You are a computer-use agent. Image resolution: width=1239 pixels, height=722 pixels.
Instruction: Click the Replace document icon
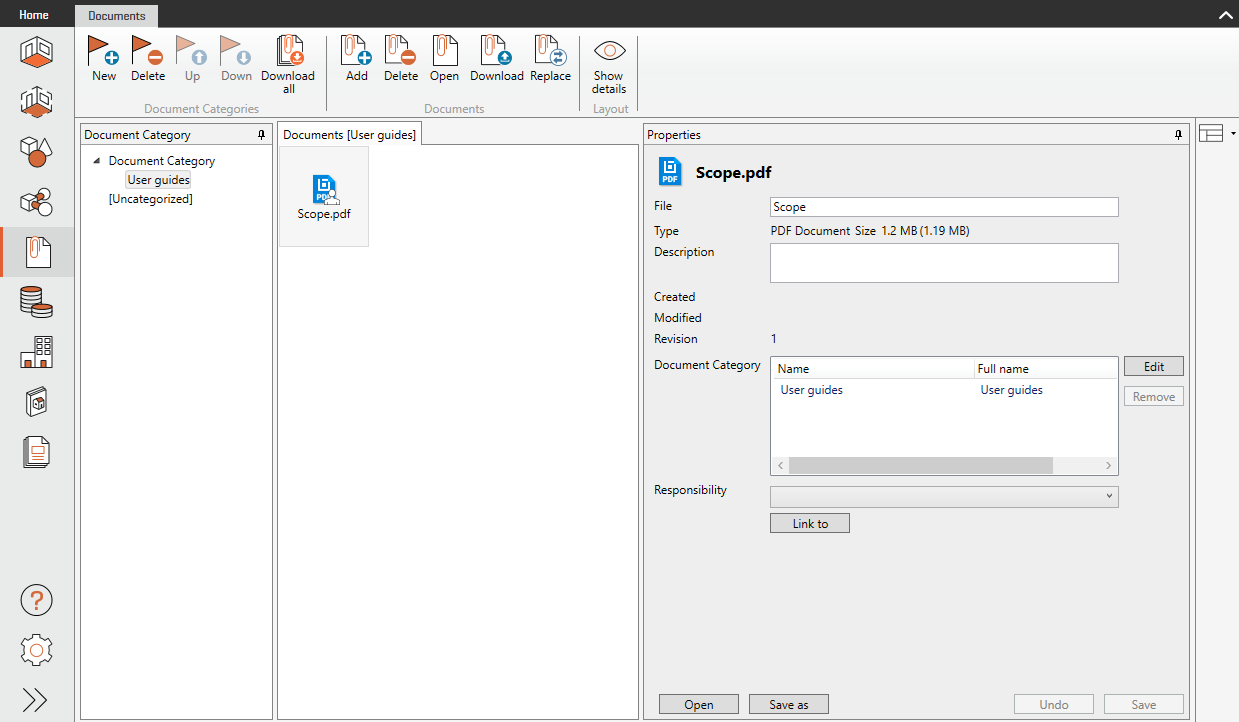coord(550,52)
